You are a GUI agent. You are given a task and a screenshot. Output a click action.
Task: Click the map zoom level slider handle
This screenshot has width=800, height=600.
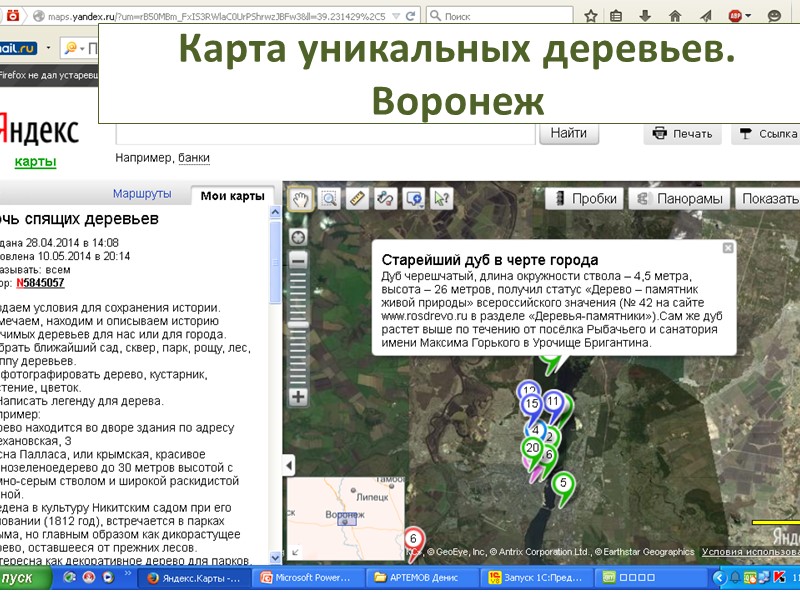[x=298, y=325]
